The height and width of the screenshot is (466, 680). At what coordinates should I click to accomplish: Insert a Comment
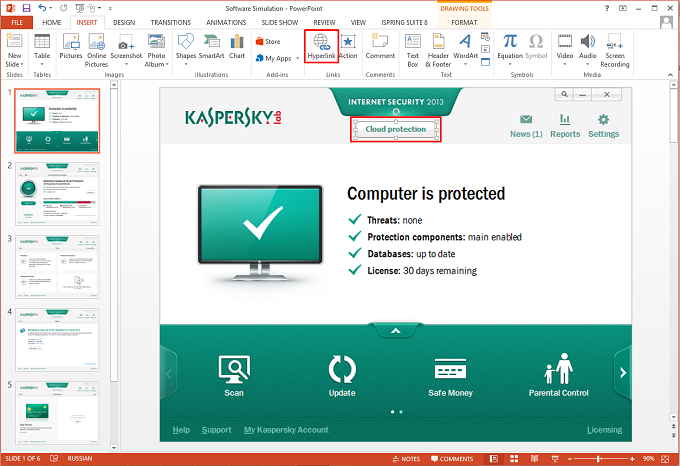click(380, 46)
